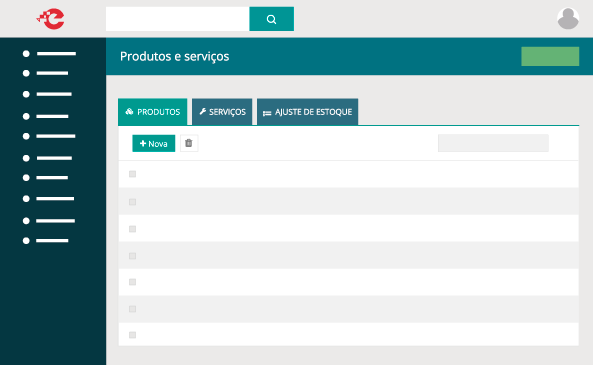Check the last table row checkbox
593x365 pixels.
click(132, 335)
